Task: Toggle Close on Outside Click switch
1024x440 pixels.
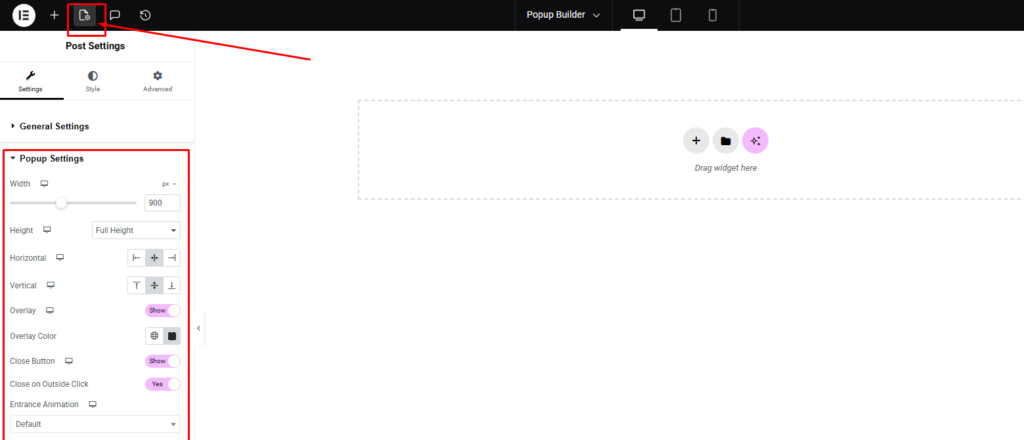Action: click(163, 384)
